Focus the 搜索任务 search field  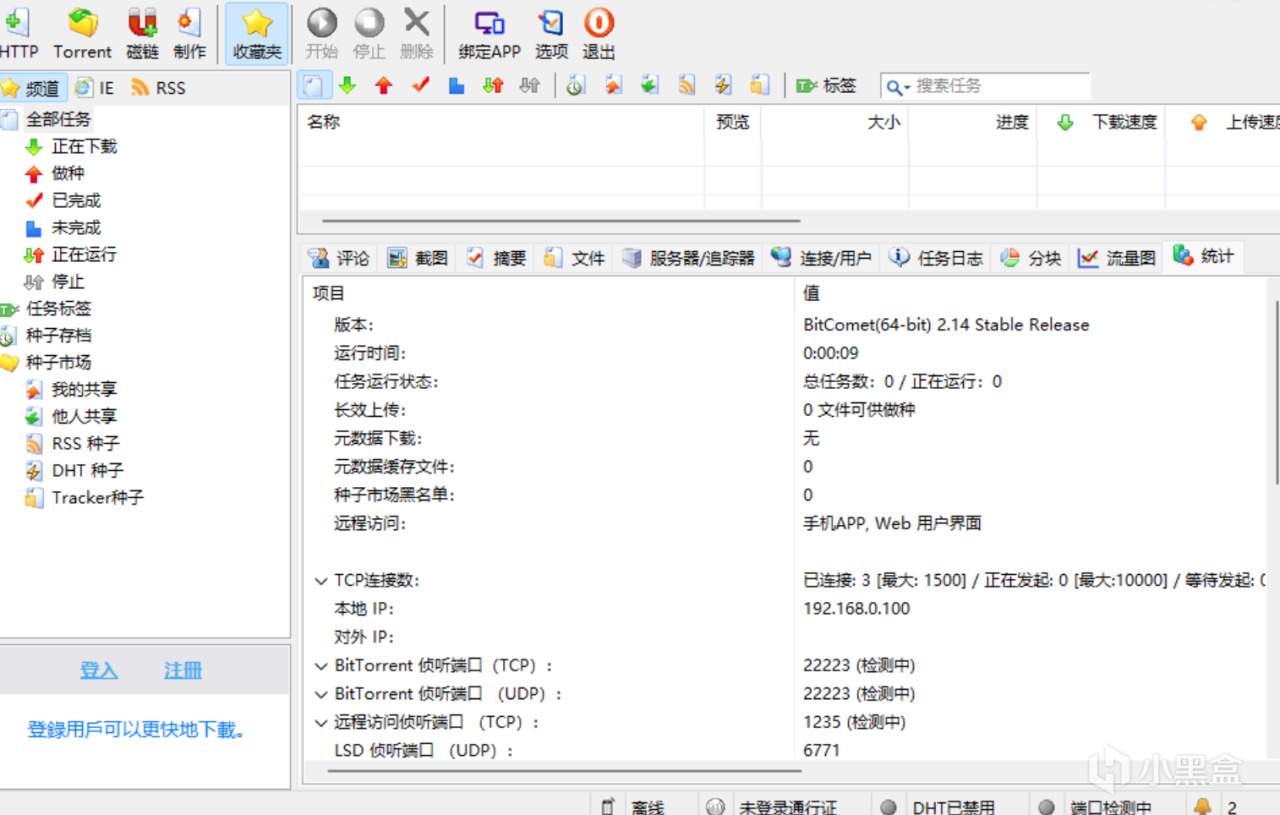tap(1000, 86)
